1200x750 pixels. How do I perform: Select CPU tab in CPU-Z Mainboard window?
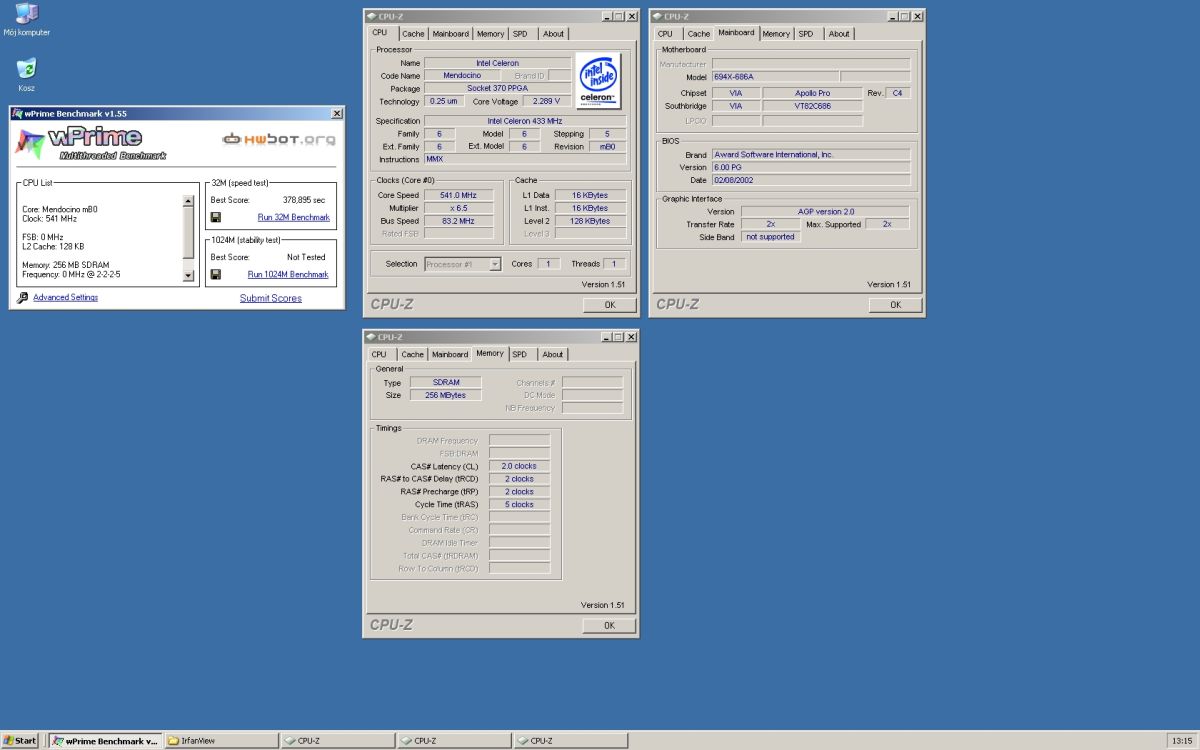tap(665, 34)
